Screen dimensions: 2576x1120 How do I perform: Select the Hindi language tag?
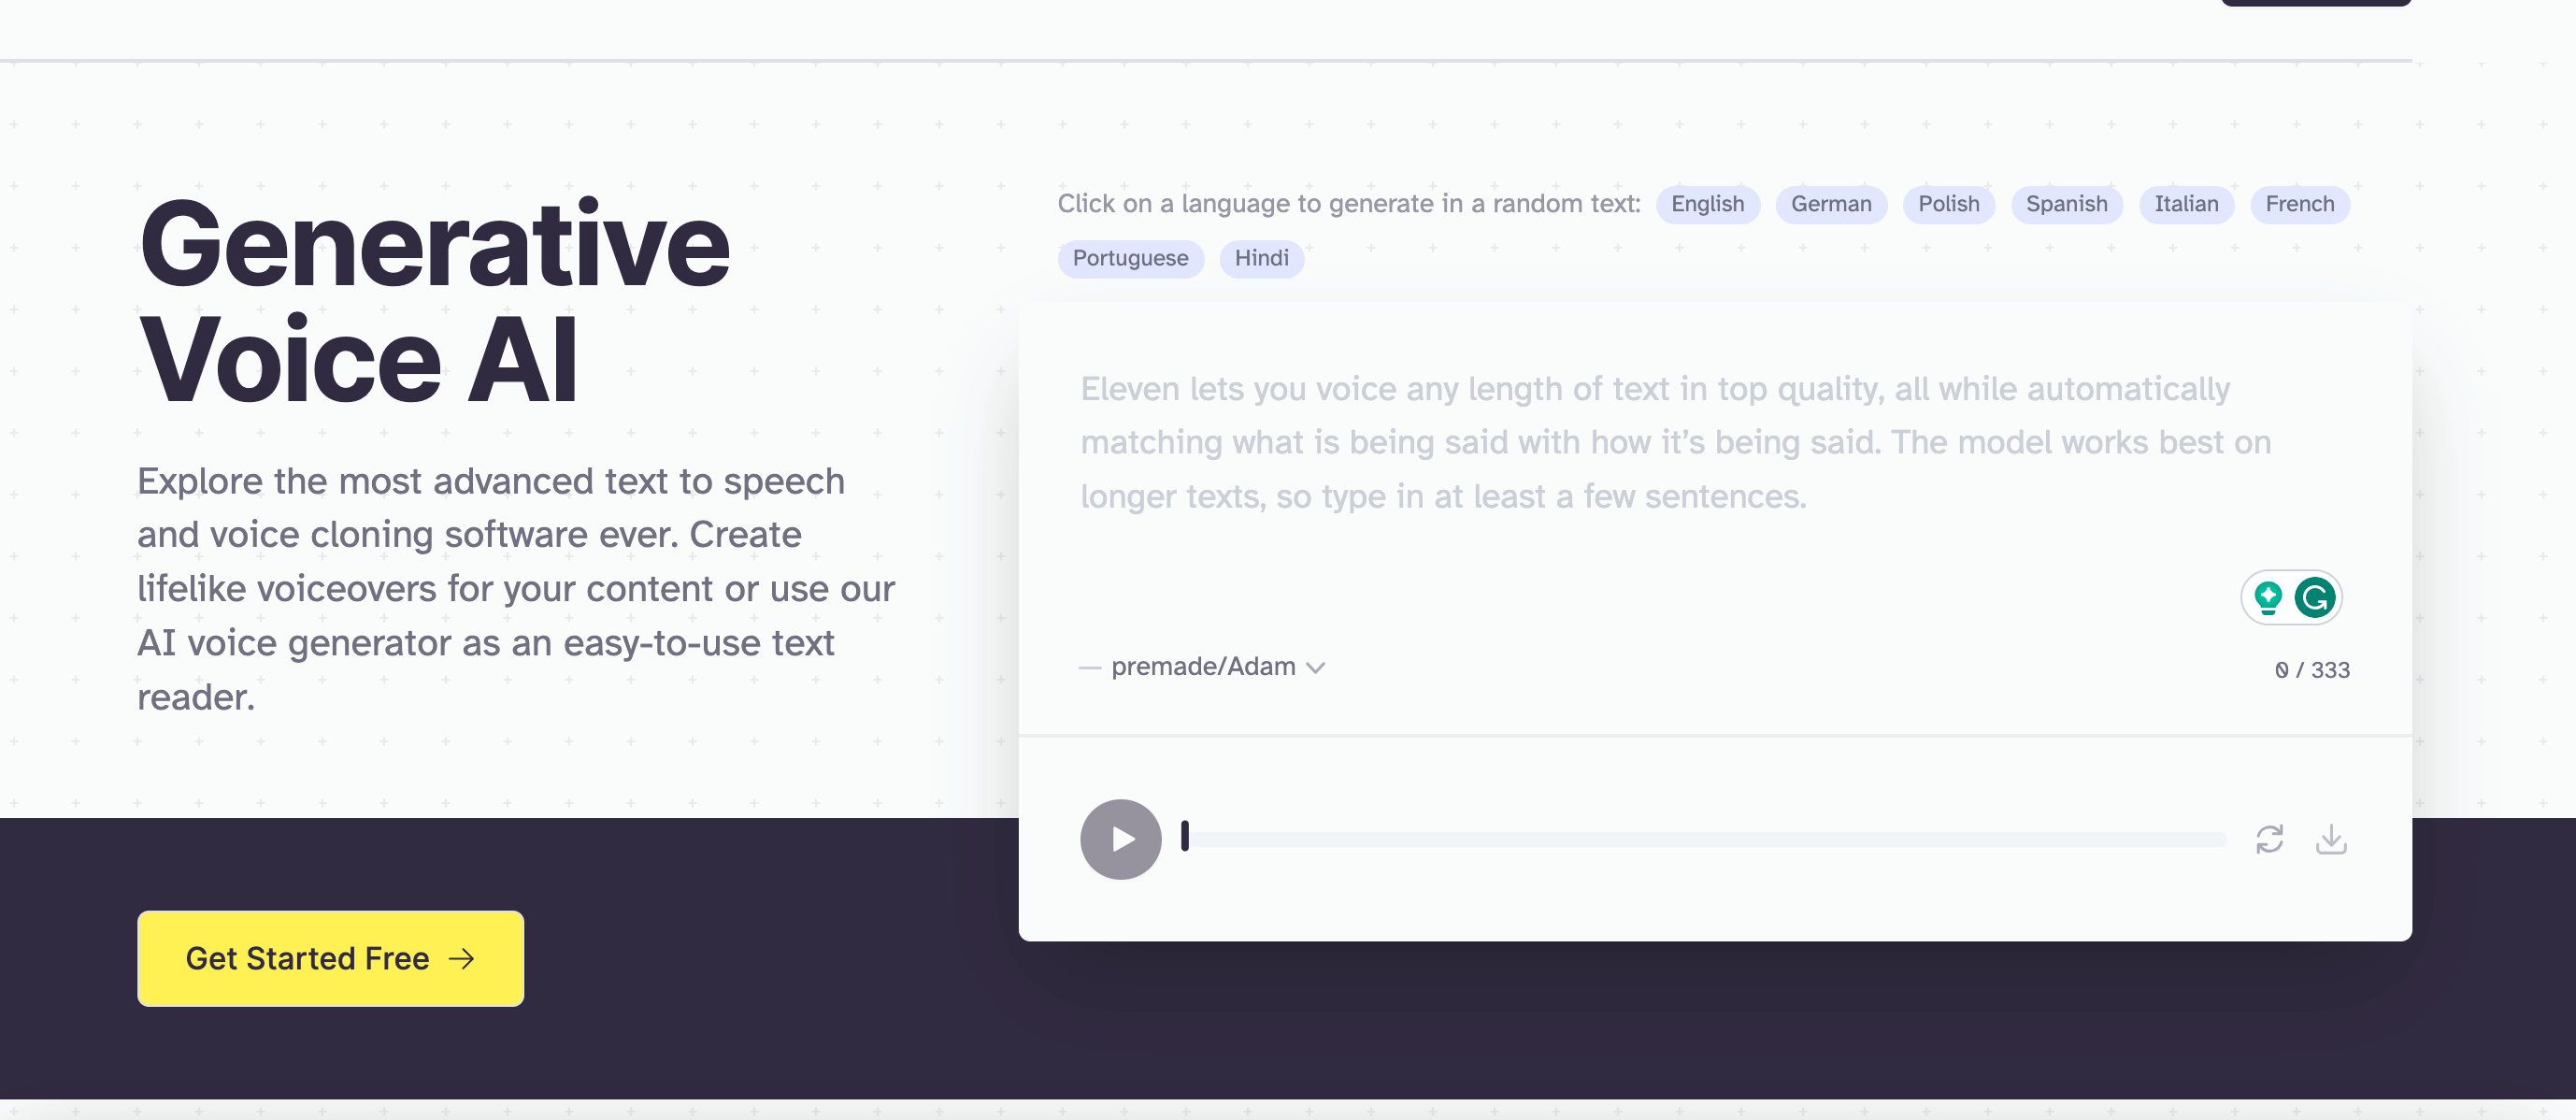tap(1262, 258)
